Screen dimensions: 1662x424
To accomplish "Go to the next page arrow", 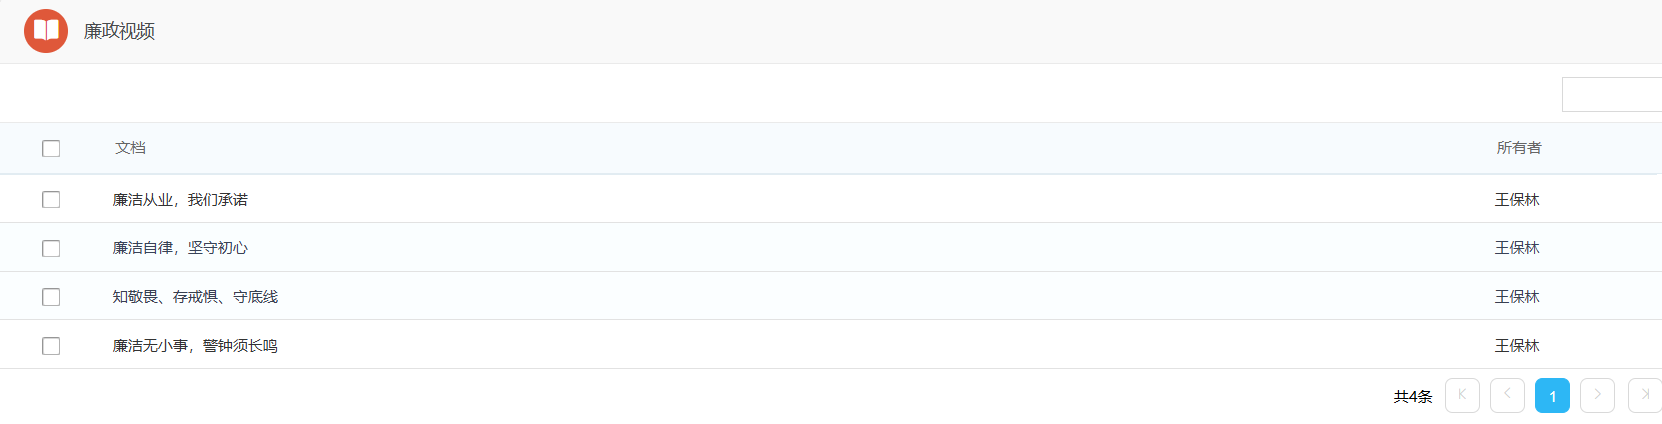I will pos(1597,395).
